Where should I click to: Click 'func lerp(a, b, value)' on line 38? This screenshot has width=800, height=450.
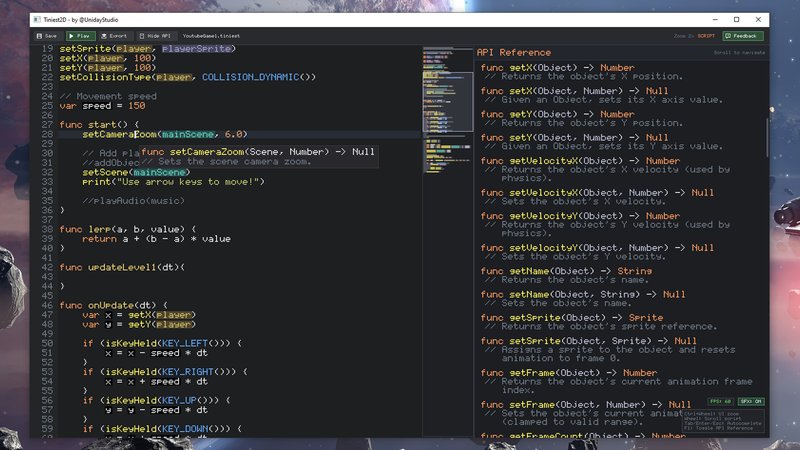(128, 229)
